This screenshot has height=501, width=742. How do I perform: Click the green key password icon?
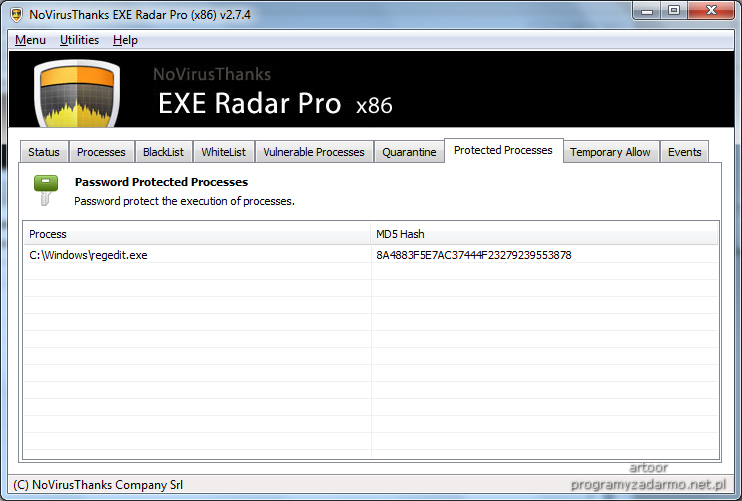pos(46,190)
